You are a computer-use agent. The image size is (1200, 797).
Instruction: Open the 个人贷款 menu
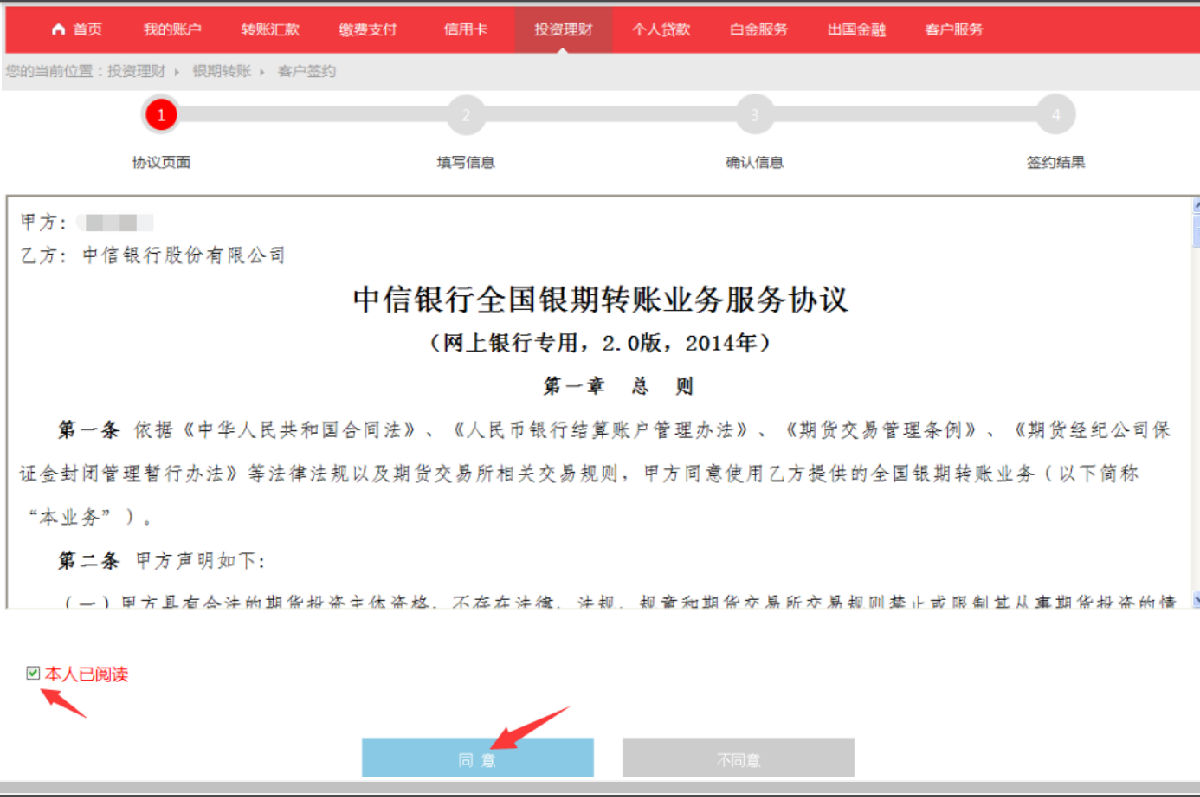(x=661, y=30)
